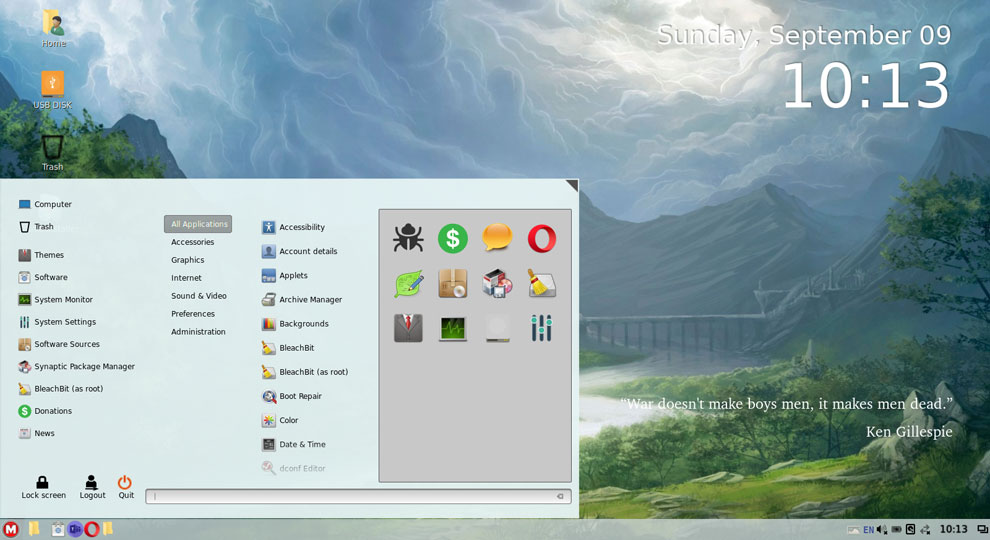The image size is (990, 540).
Task: Open the USB DISK desktop icon
Action: (x=52, y=90)
